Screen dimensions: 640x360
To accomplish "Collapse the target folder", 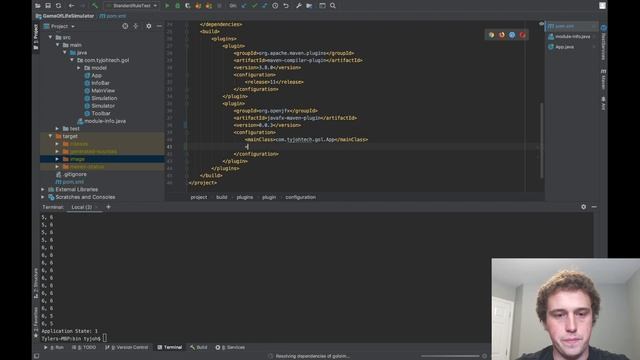I will coord(50,136).
